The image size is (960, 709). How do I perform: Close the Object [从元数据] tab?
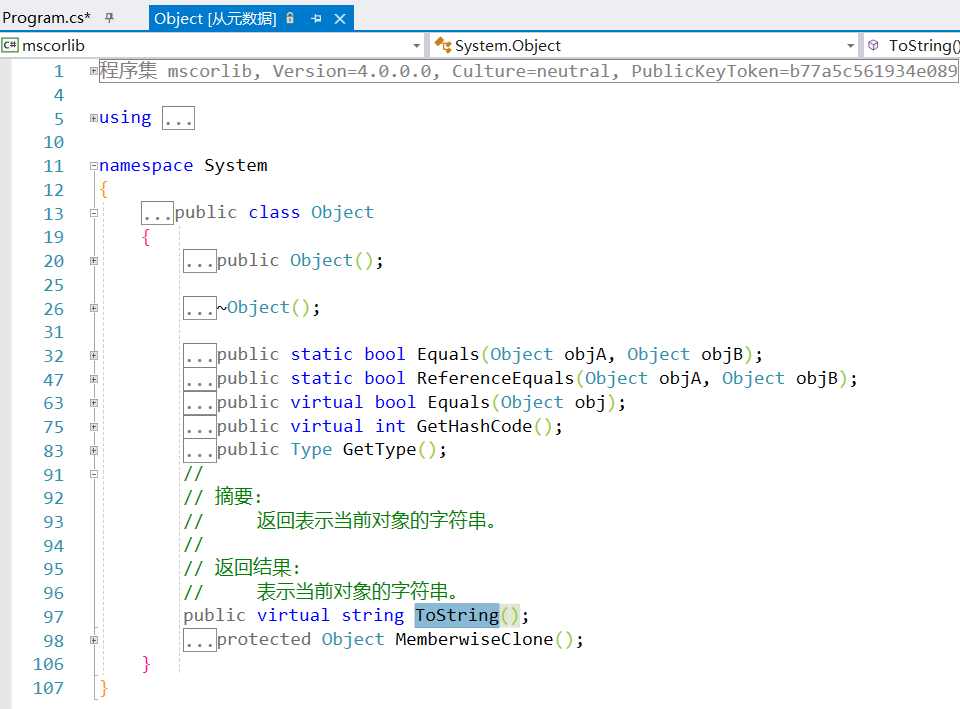(340, 18)
